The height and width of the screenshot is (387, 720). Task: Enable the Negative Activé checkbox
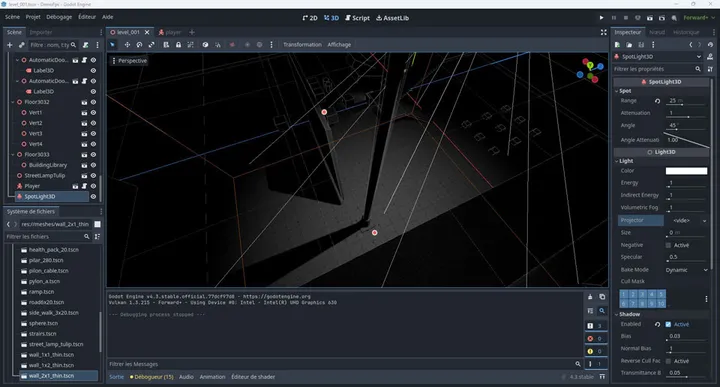click(x=668, y=245)
